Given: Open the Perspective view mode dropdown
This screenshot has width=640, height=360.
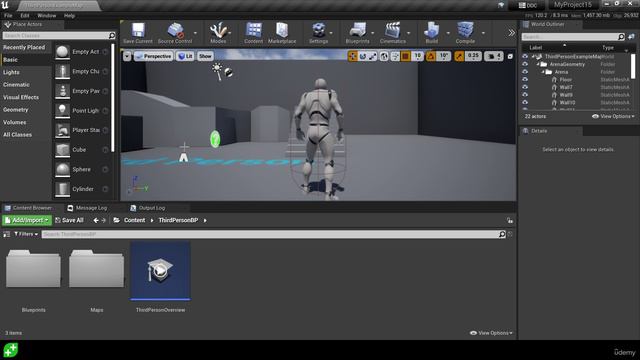Looking at the screenshot, I should click(x=153, y=56).
